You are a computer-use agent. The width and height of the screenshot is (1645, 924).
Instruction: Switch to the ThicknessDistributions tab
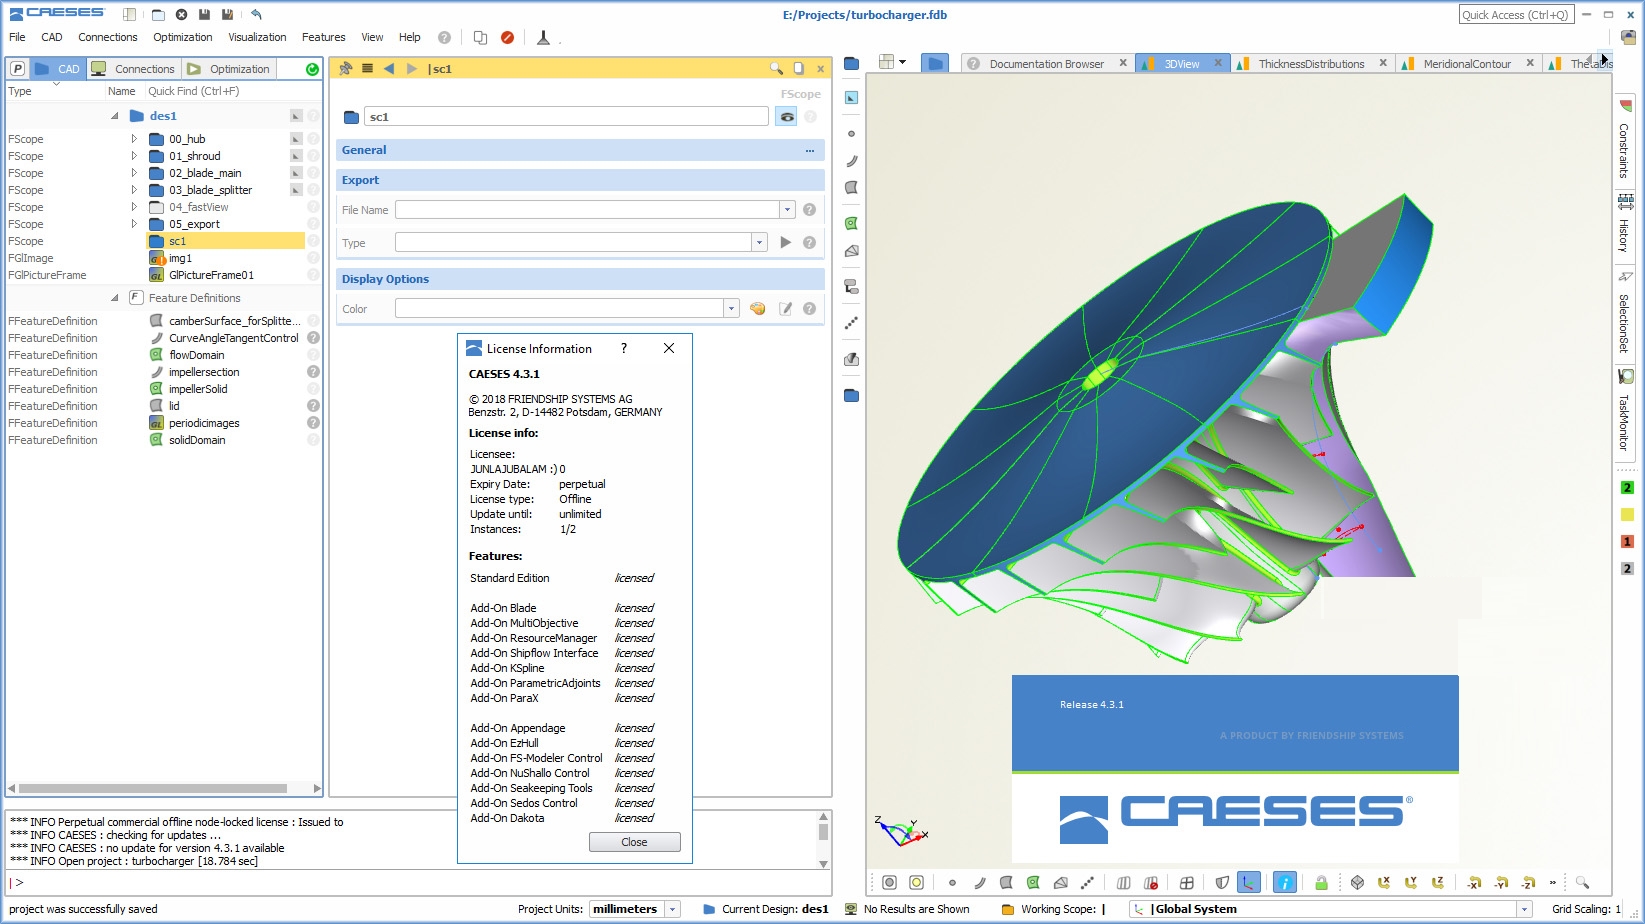pyautogui.click(x=1311, y=64)
